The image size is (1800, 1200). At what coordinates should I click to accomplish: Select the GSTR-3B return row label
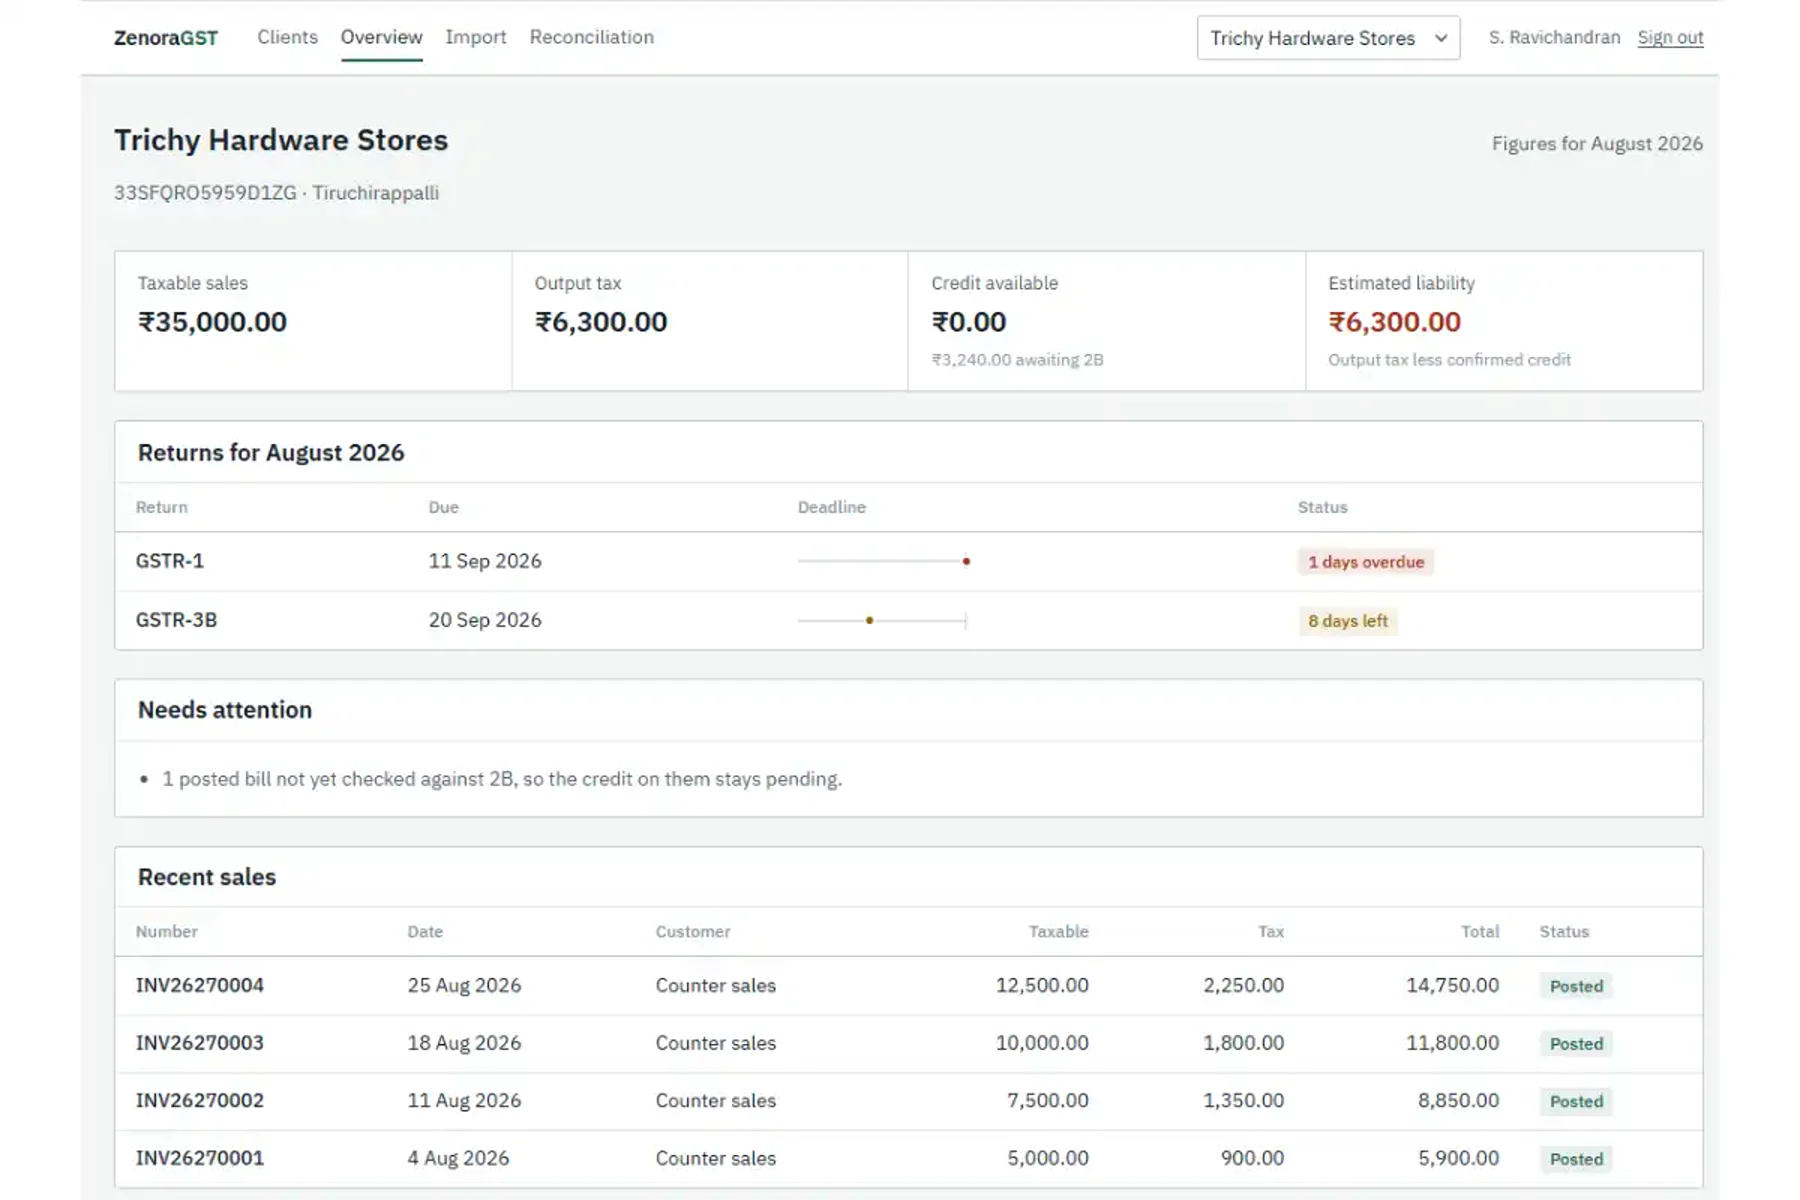tap(176, 620)
